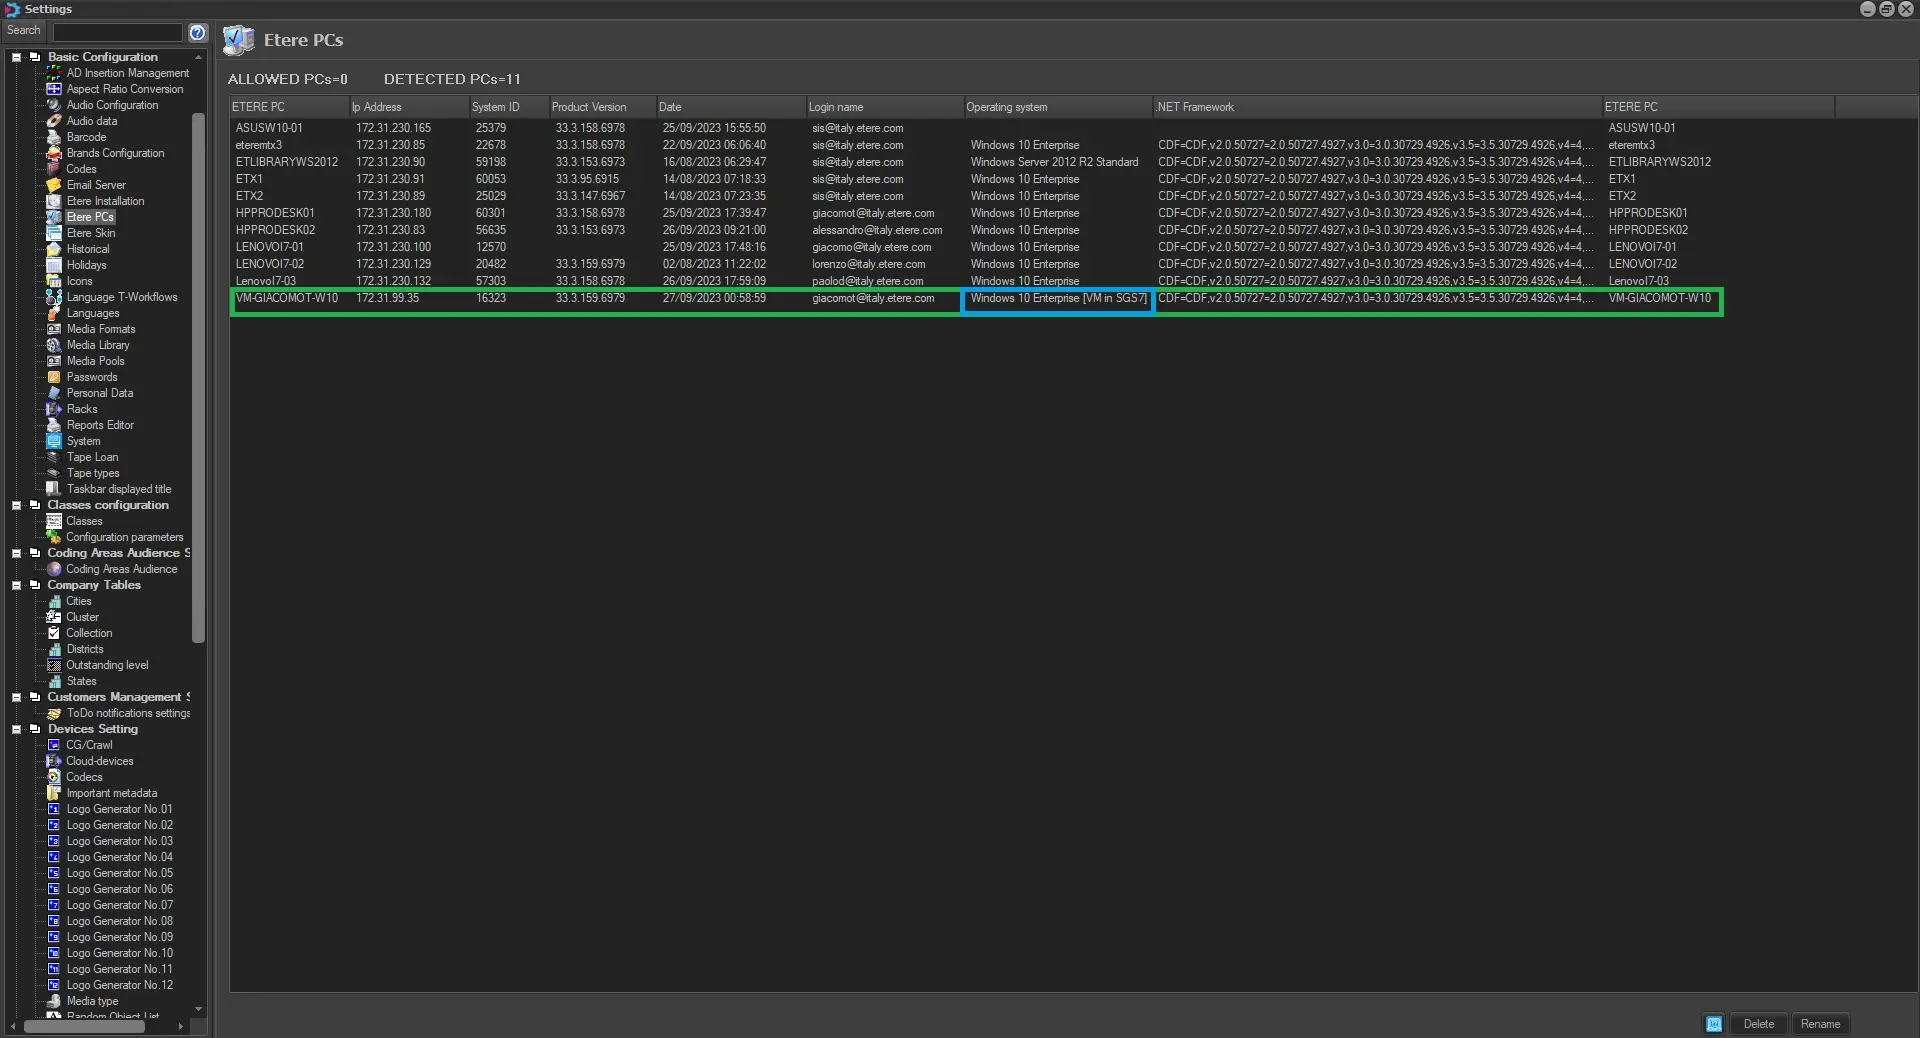
Task: Focus the Search input field
Action: (117, 33)
